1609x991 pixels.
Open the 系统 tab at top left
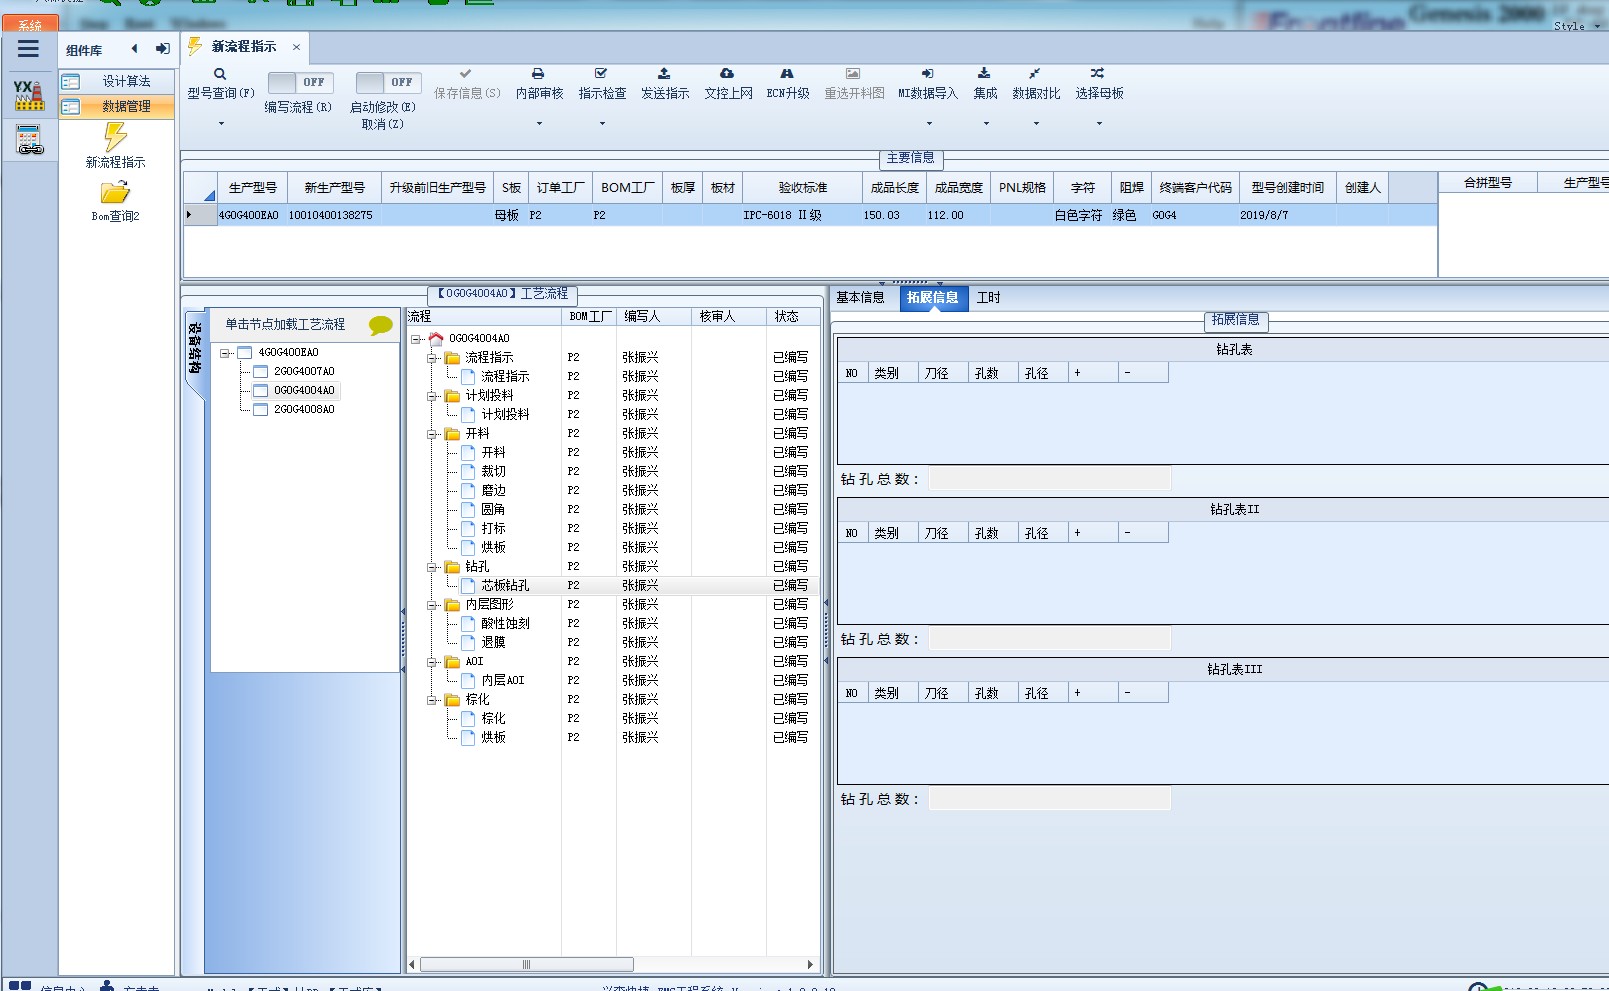[30, 24]
